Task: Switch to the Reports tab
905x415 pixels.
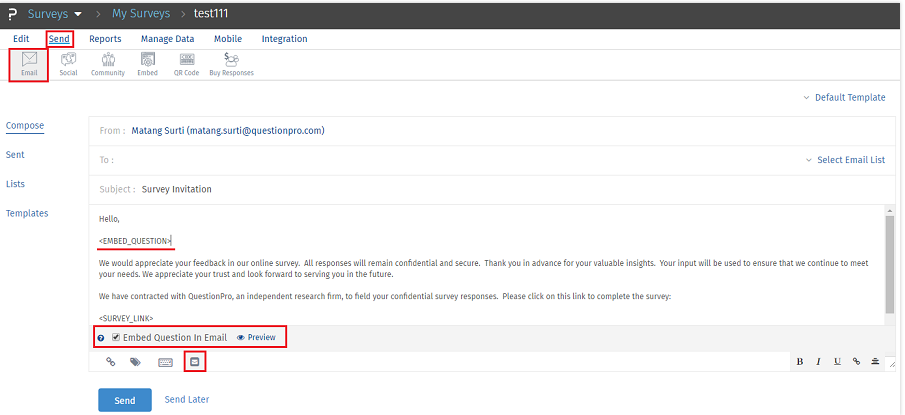Action: 105,39
